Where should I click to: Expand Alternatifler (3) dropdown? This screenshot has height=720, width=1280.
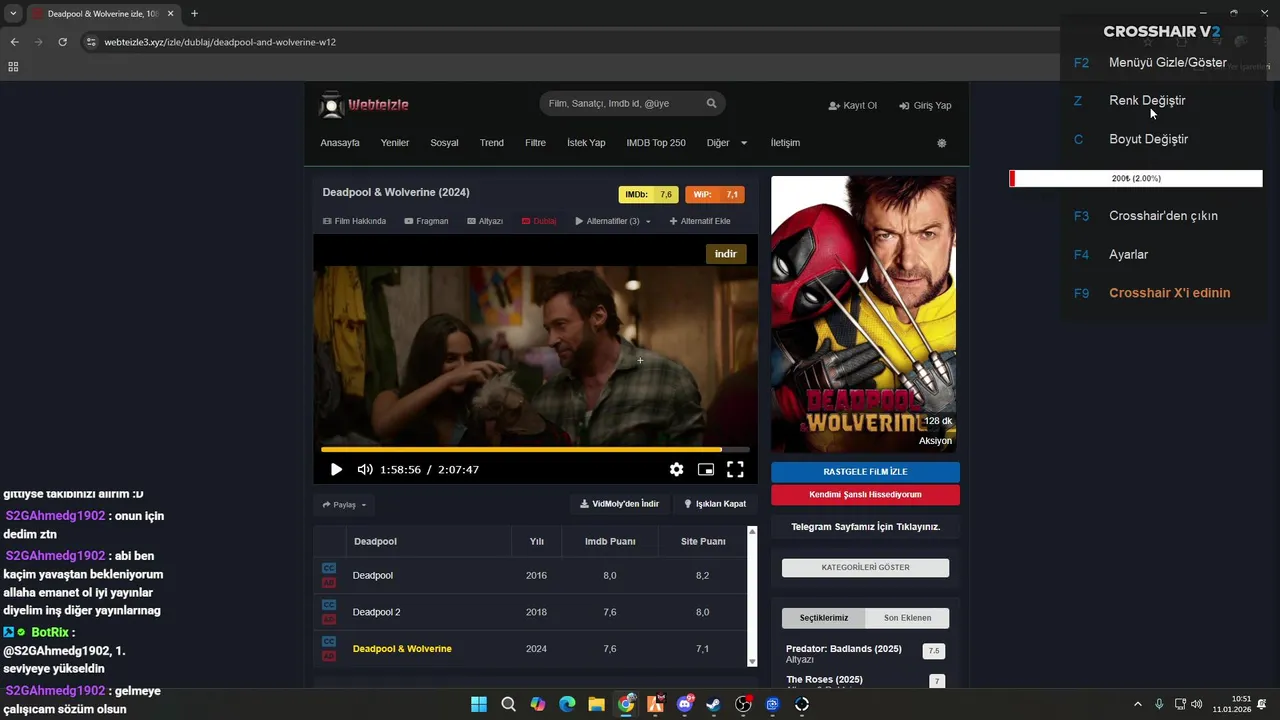(613, 221)
